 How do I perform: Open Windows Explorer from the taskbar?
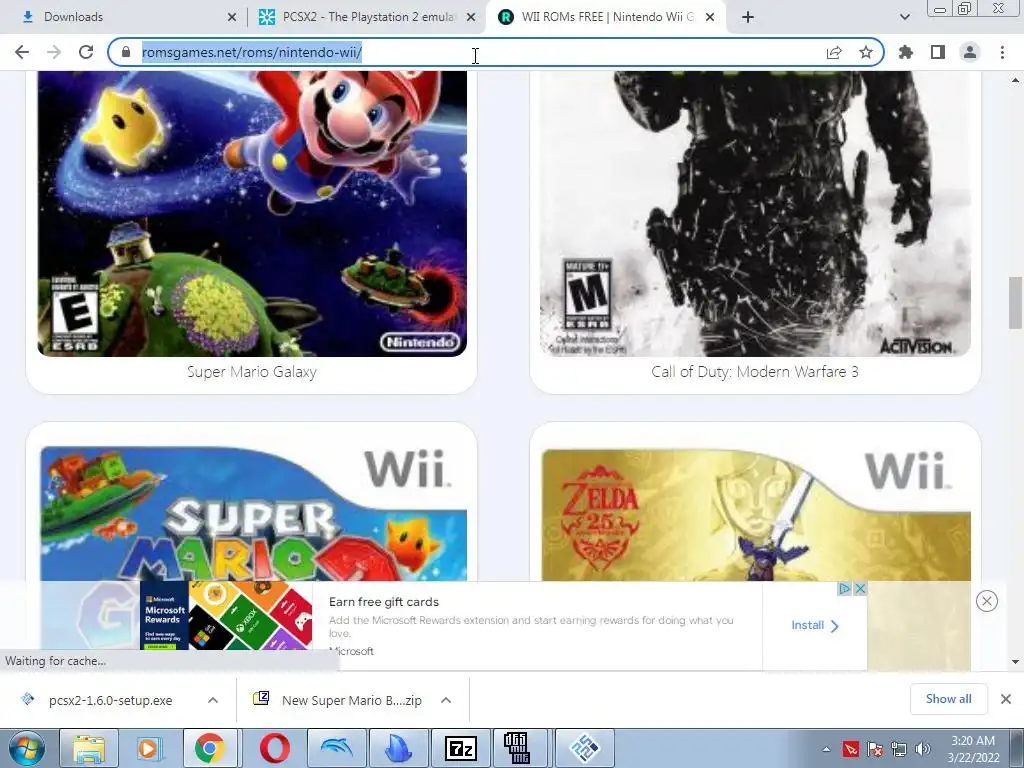[x=89, y=748]
